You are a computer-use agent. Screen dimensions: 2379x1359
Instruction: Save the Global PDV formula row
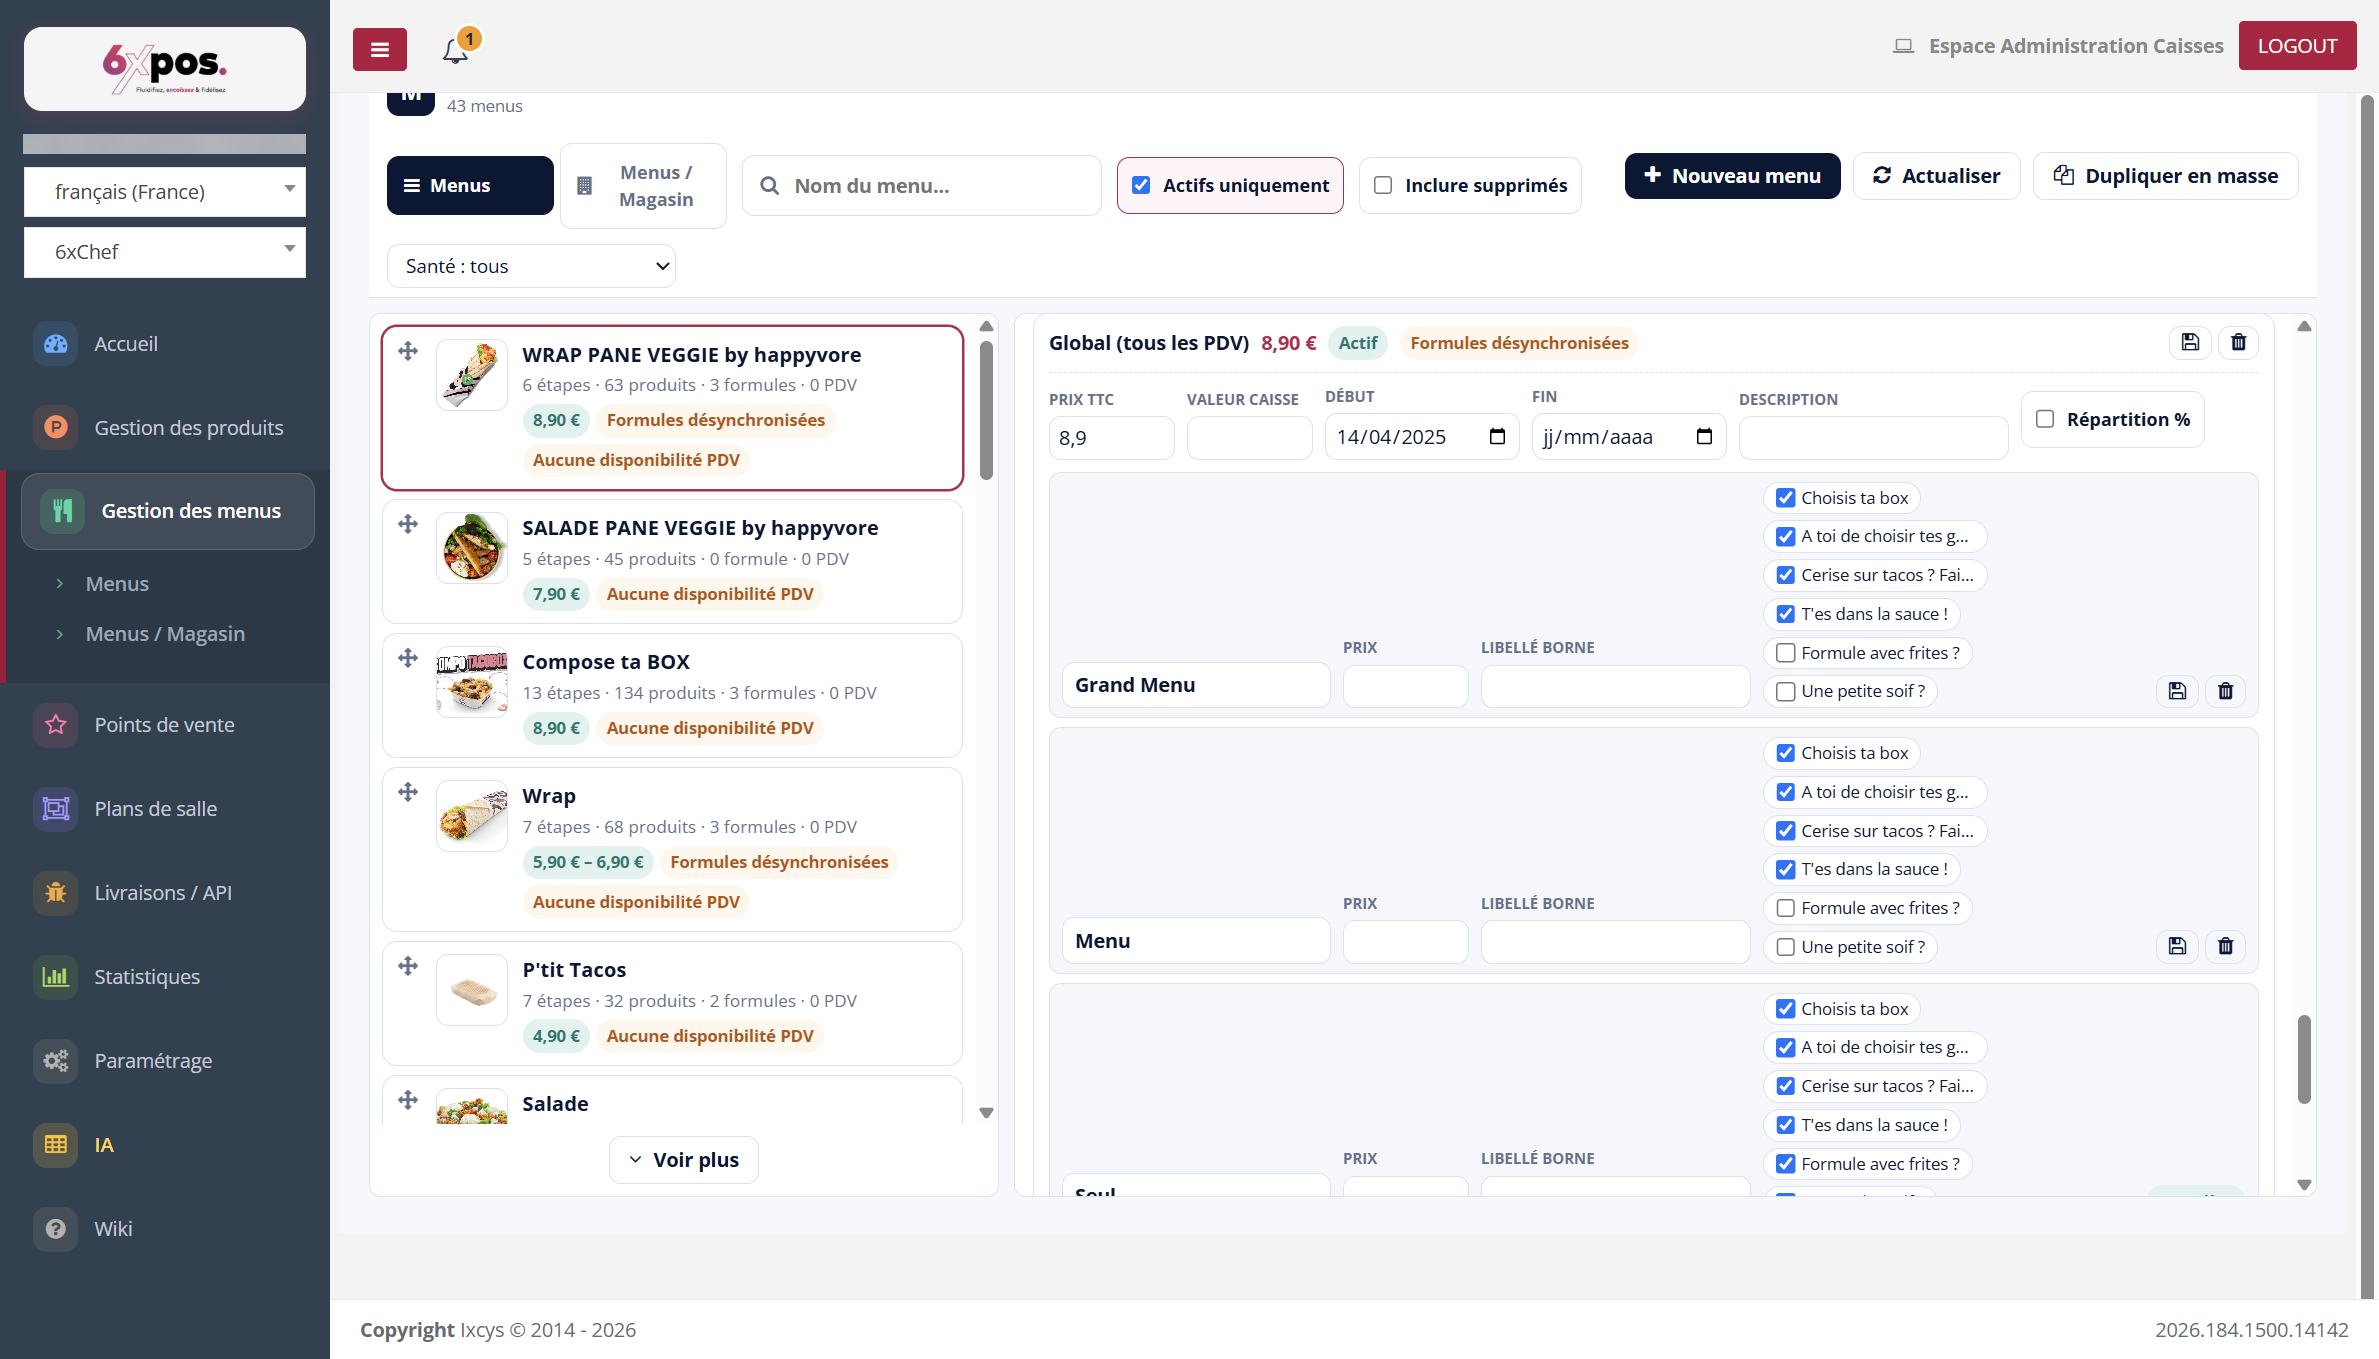click(x=2190, y=343)
